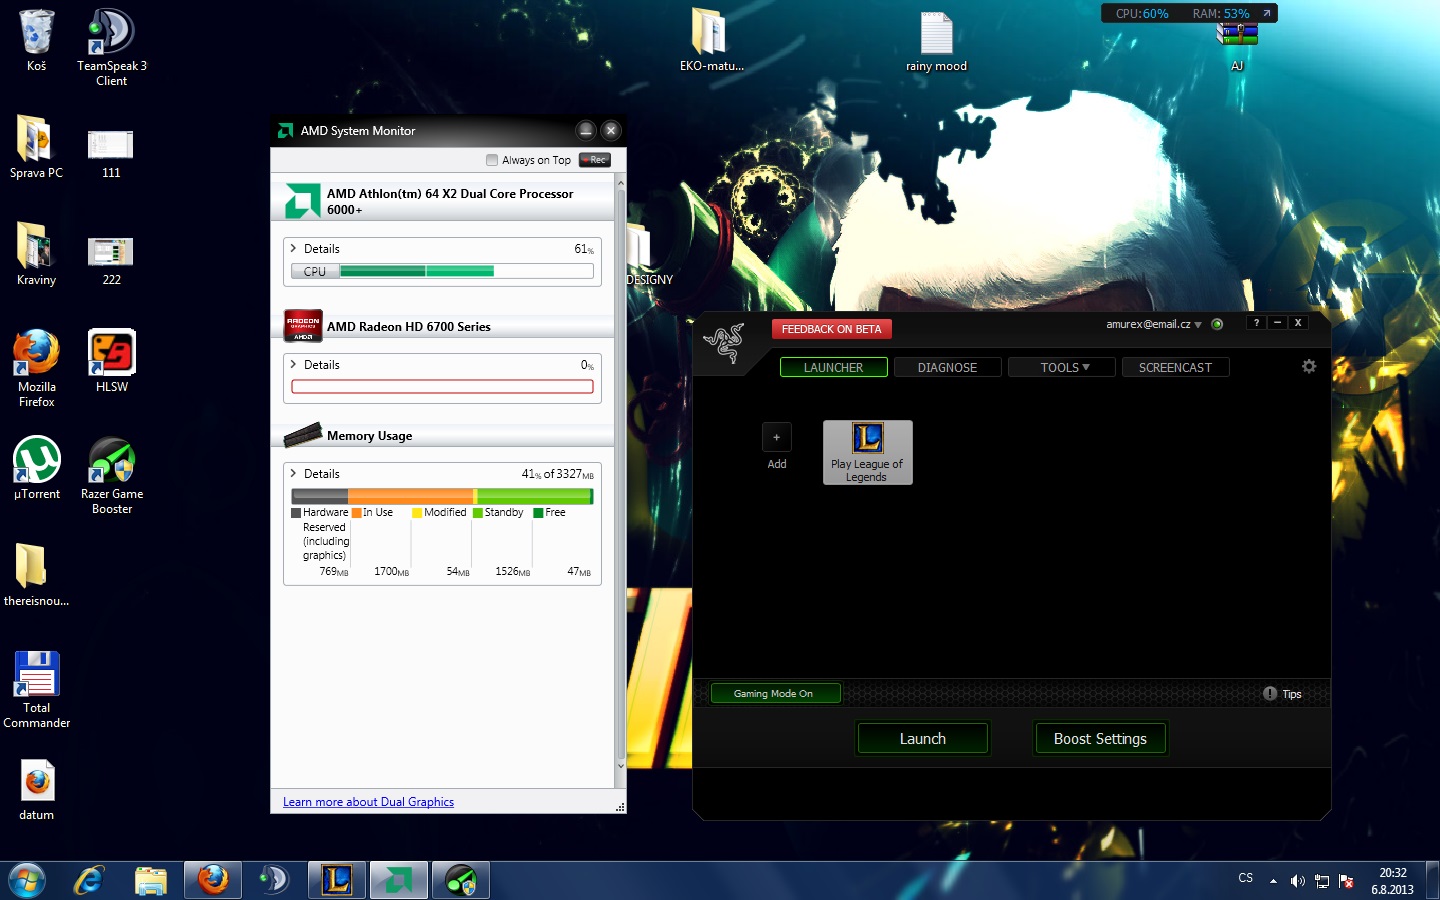Switch to the SCREENCAST tab
This screenshot has height=900, width=1440.
pos(1176,367)
